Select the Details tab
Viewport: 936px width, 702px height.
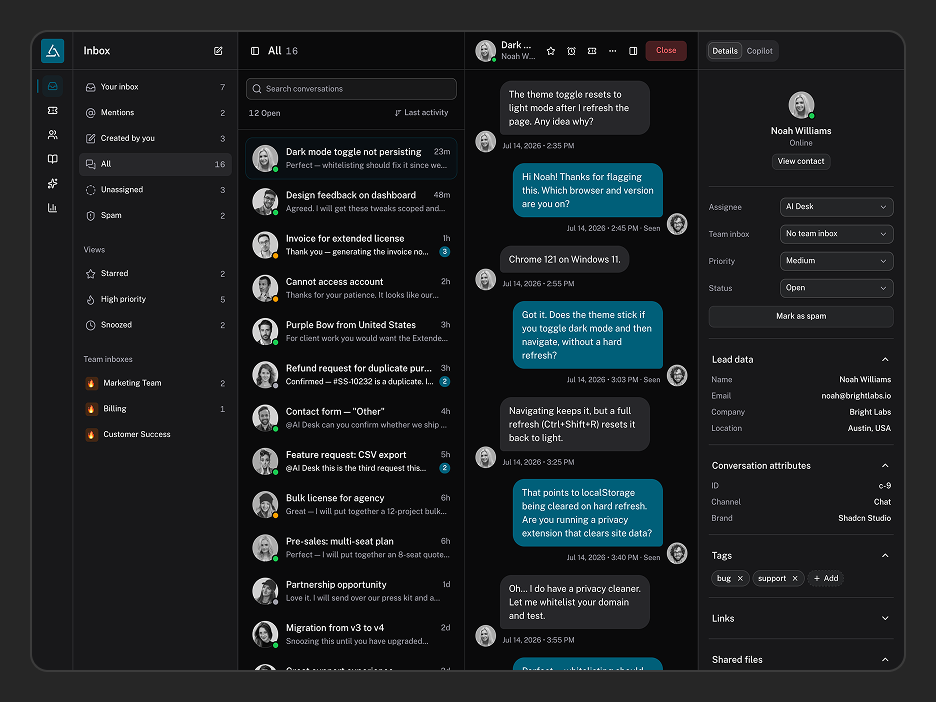pos(725,51)
